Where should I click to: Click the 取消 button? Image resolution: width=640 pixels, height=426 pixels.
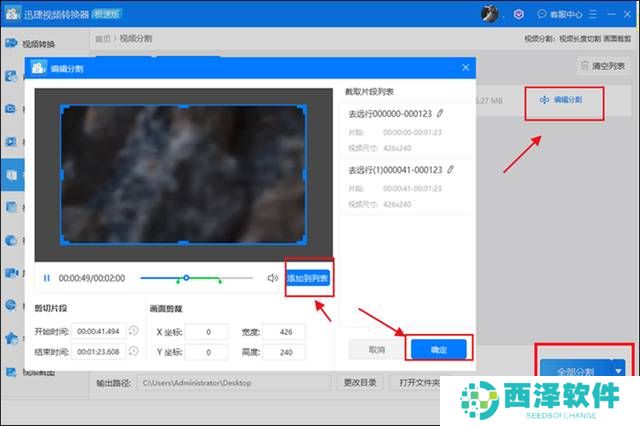[376, 349]
